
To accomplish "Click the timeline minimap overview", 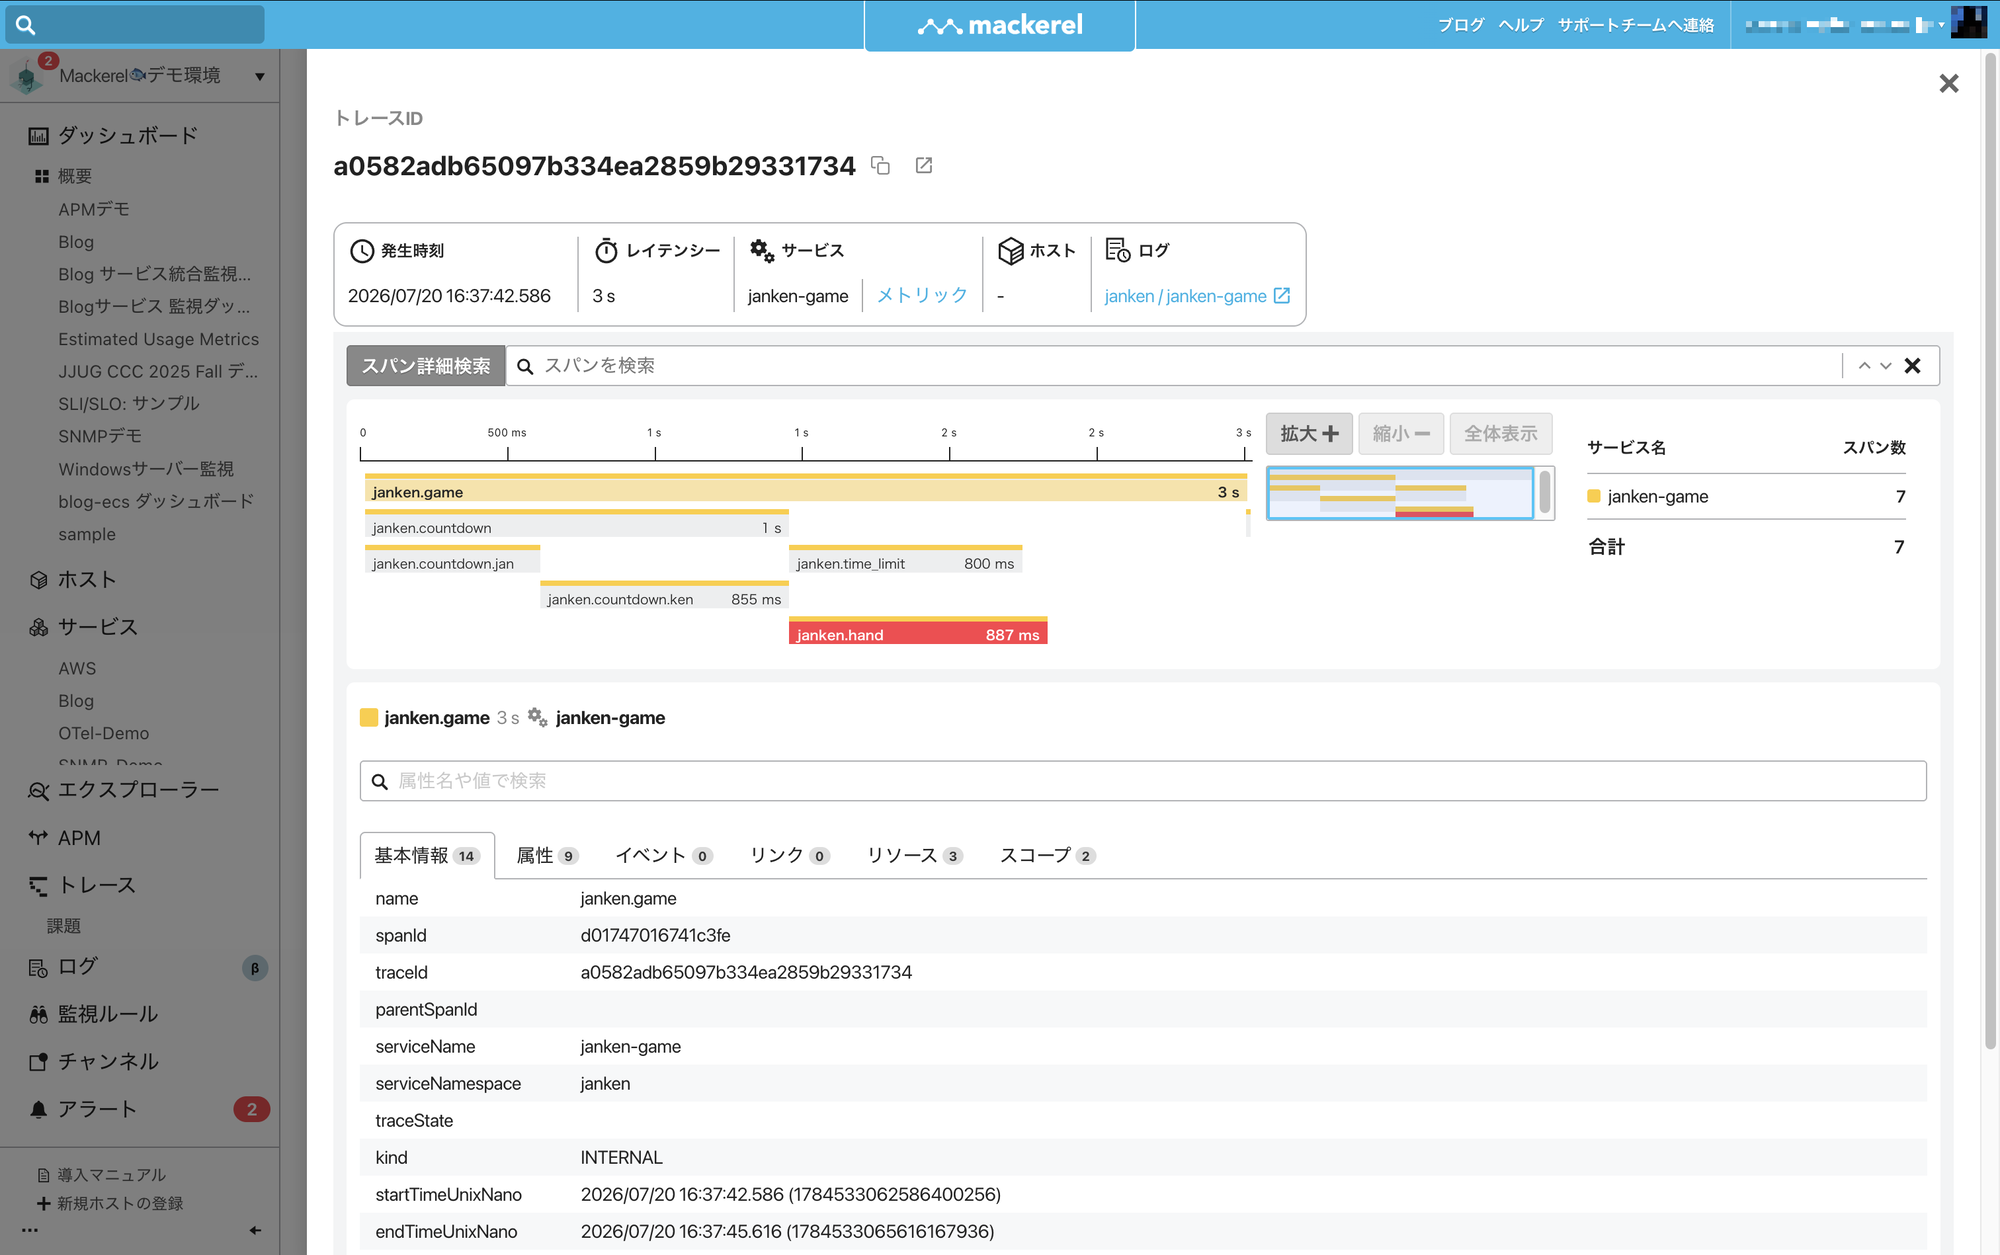I will click(1400, 493).
